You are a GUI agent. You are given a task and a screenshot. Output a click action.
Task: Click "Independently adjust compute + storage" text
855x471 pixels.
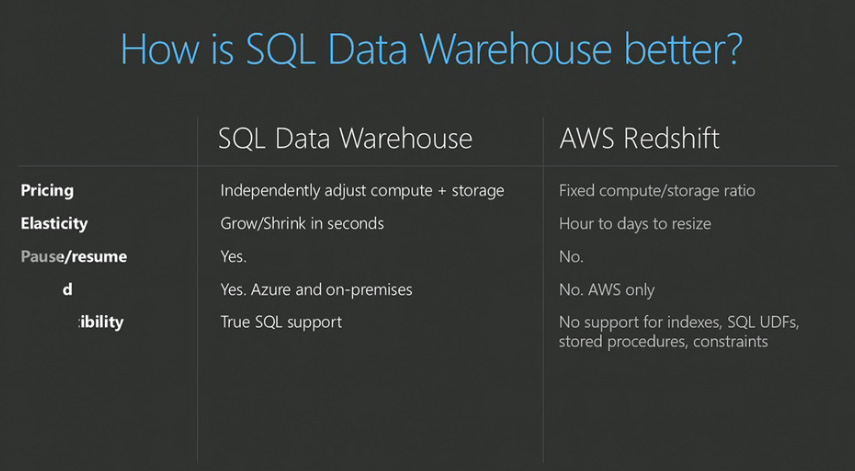(362, 190)
